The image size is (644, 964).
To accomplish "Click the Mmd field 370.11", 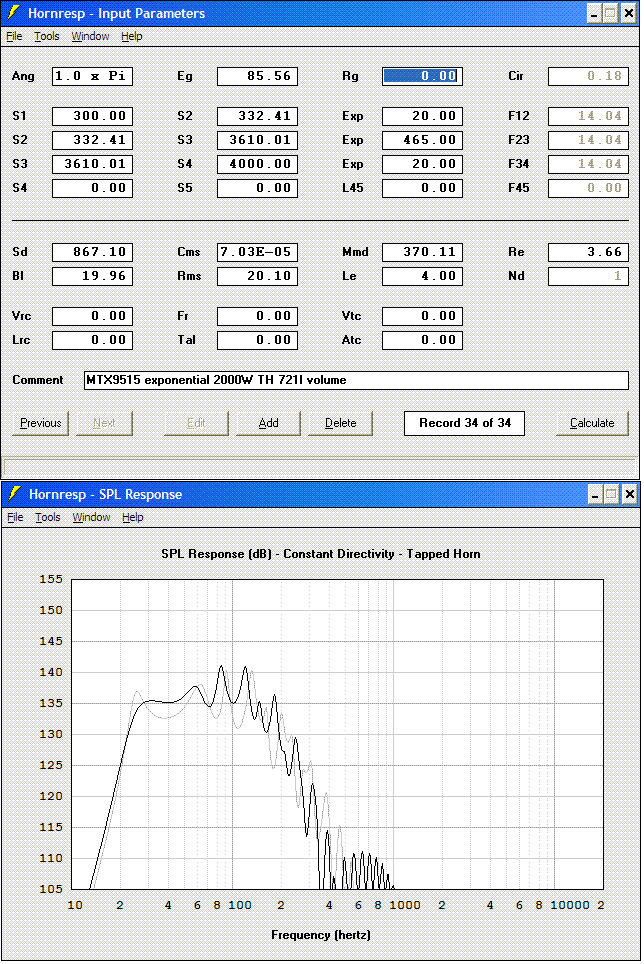I will [x=422, y=252].
